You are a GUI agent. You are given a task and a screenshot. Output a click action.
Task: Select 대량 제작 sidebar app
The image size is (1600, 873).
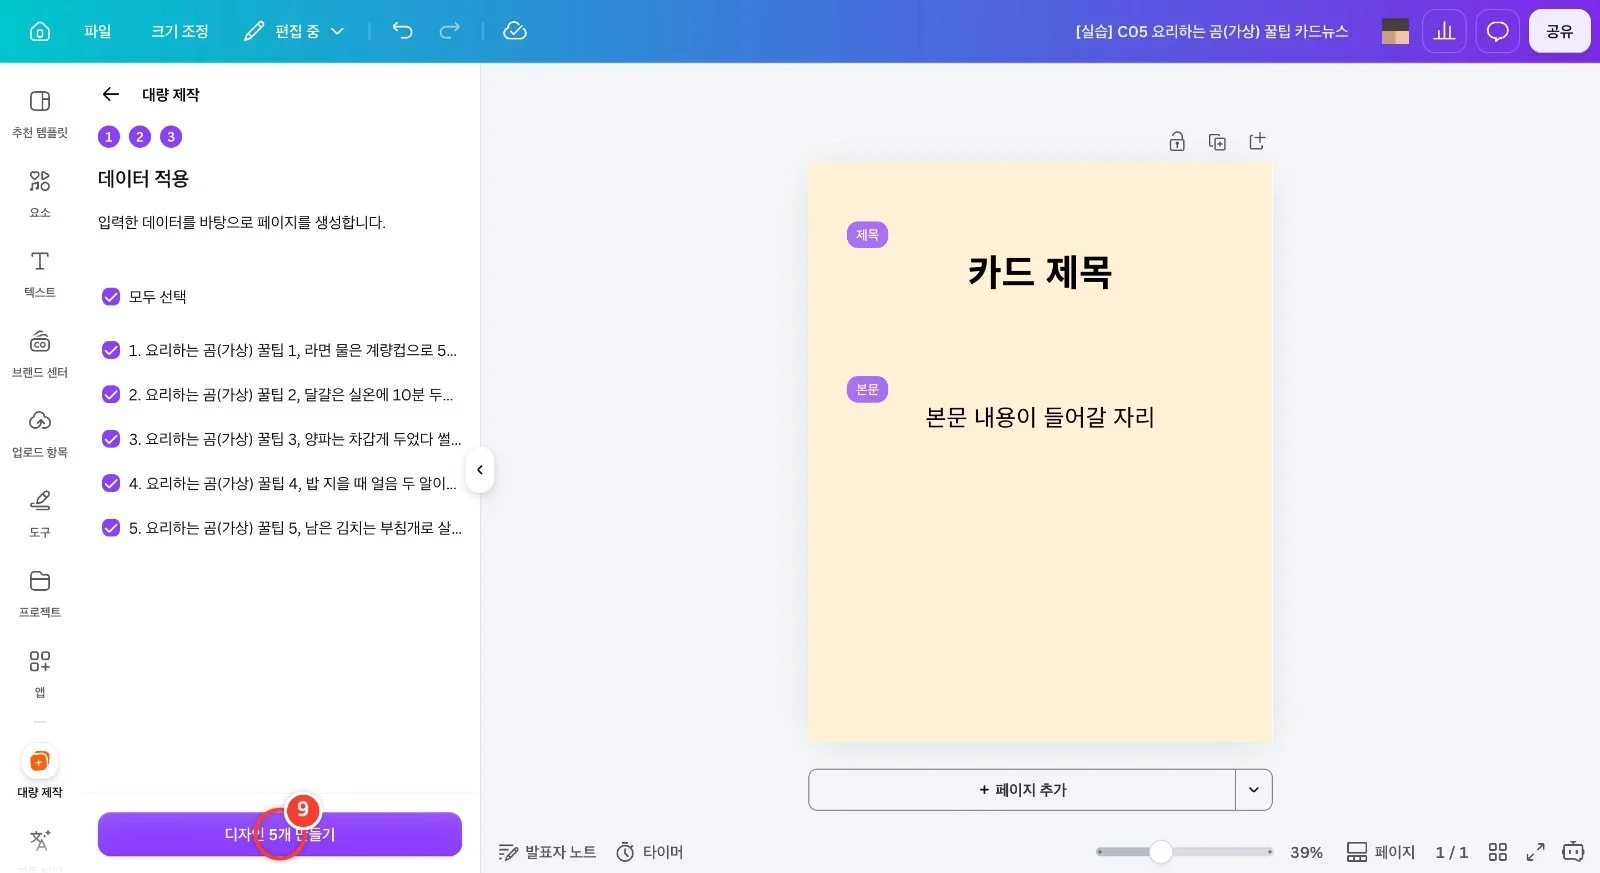click(40, 773)
